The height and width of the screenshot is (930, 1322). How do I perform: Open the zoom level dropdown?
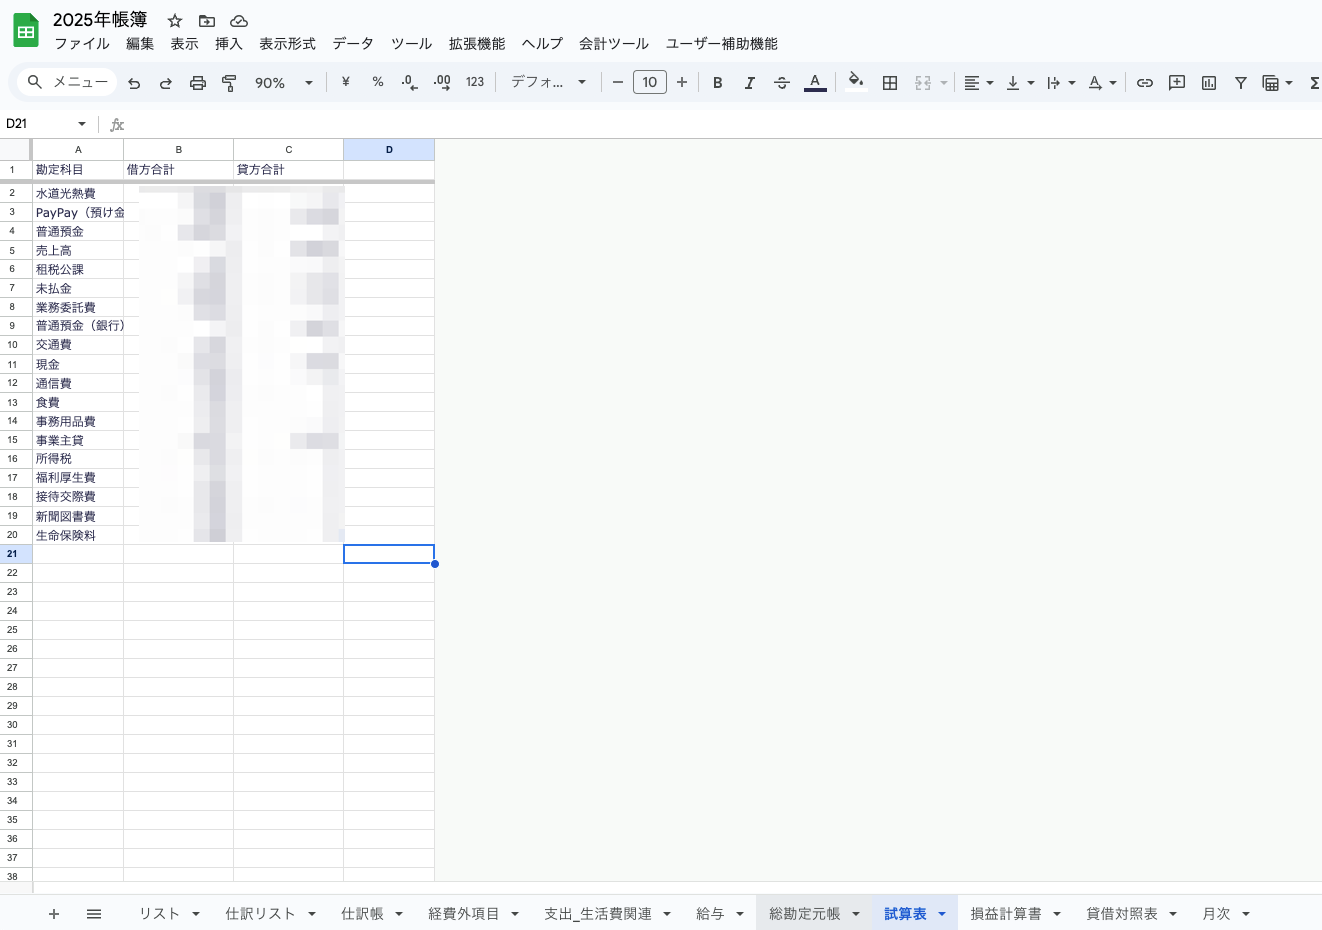[283, 82]
